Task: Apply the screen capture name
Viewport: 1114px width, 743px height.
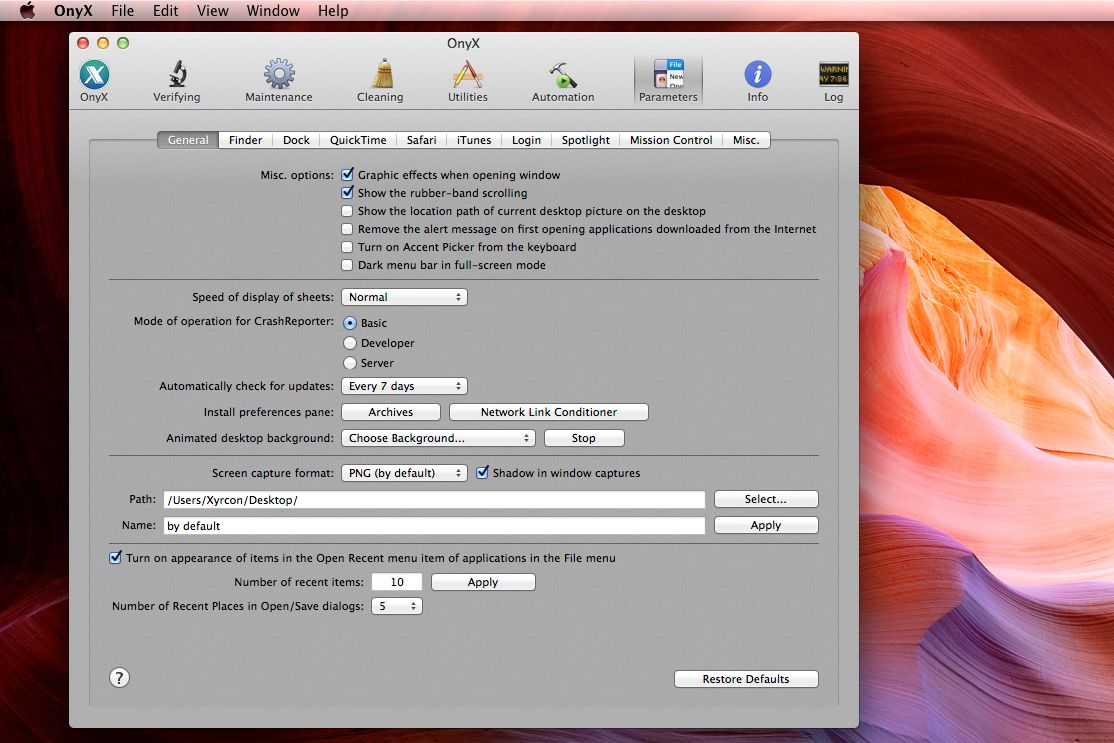Action: [x=766, y=525]
